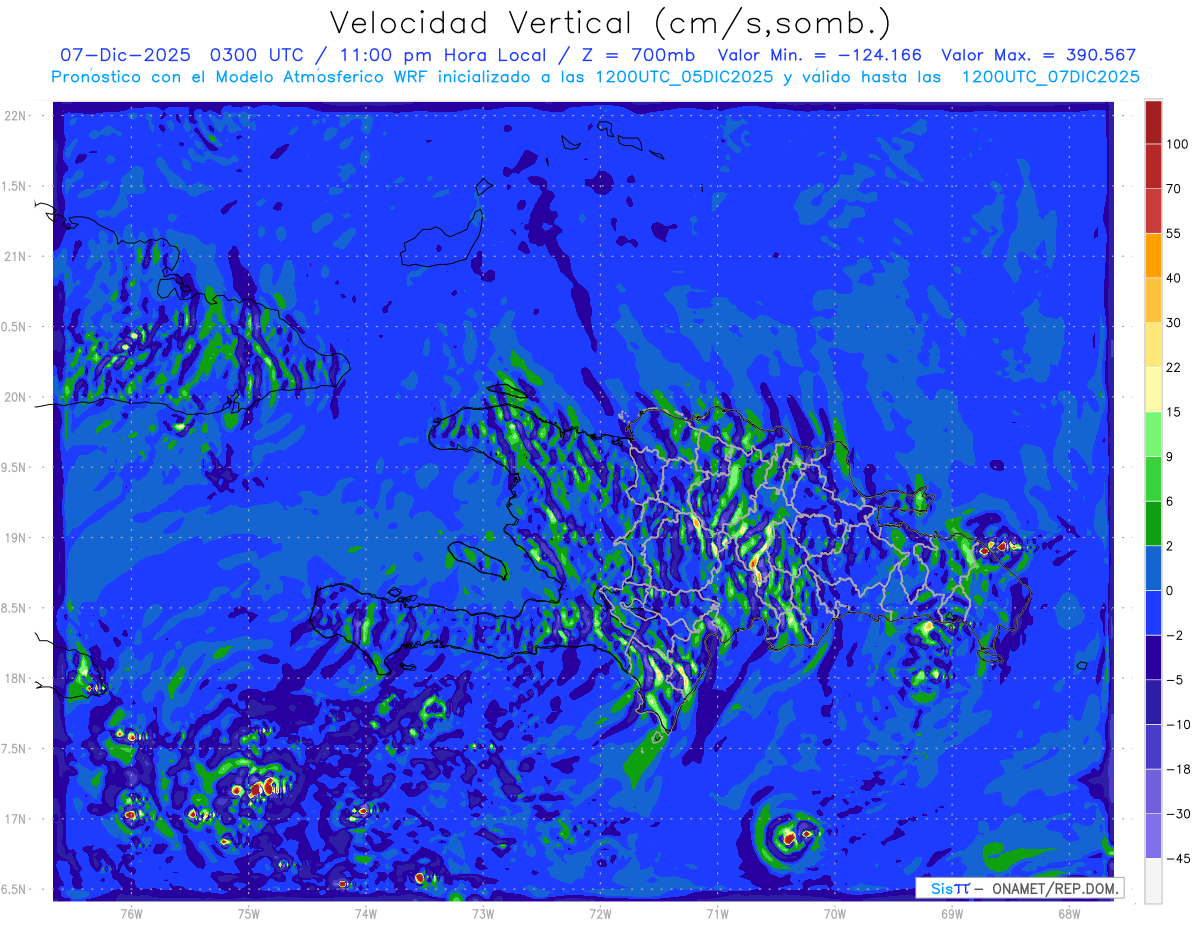Click the '18N' latitude label

click(x=15, y=678)
